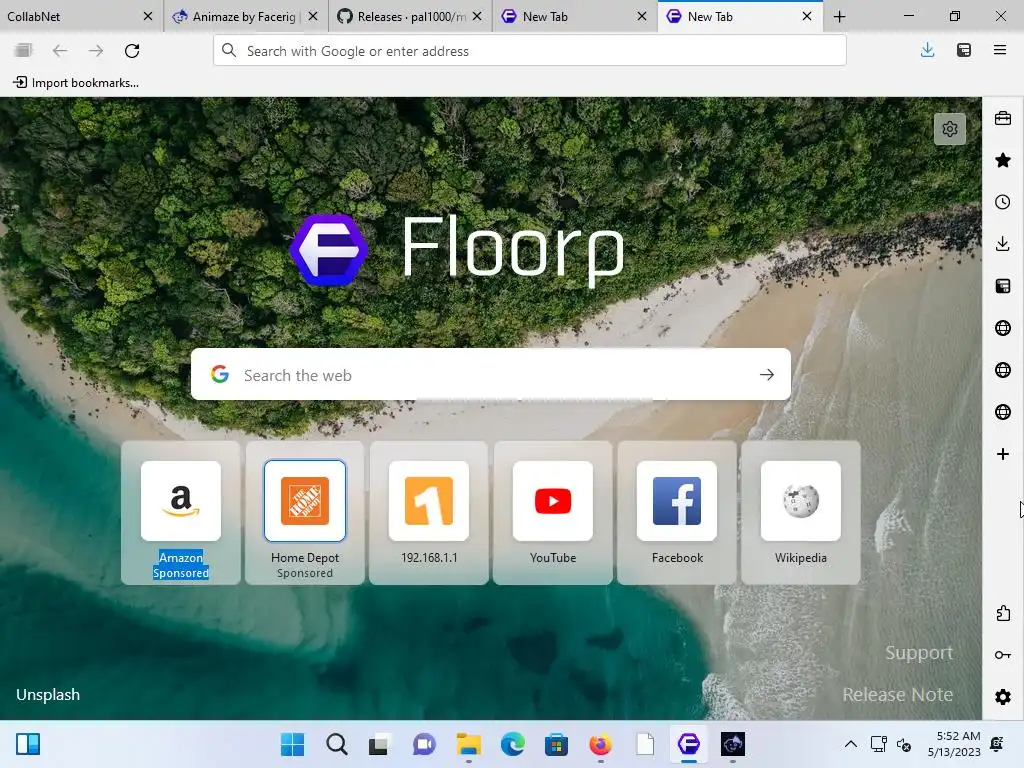Image resolution: width=1024 pixels, height=768 pixels.
Task: Open the 192.168.1.1 shortcut tile
Action: (429, 513)
